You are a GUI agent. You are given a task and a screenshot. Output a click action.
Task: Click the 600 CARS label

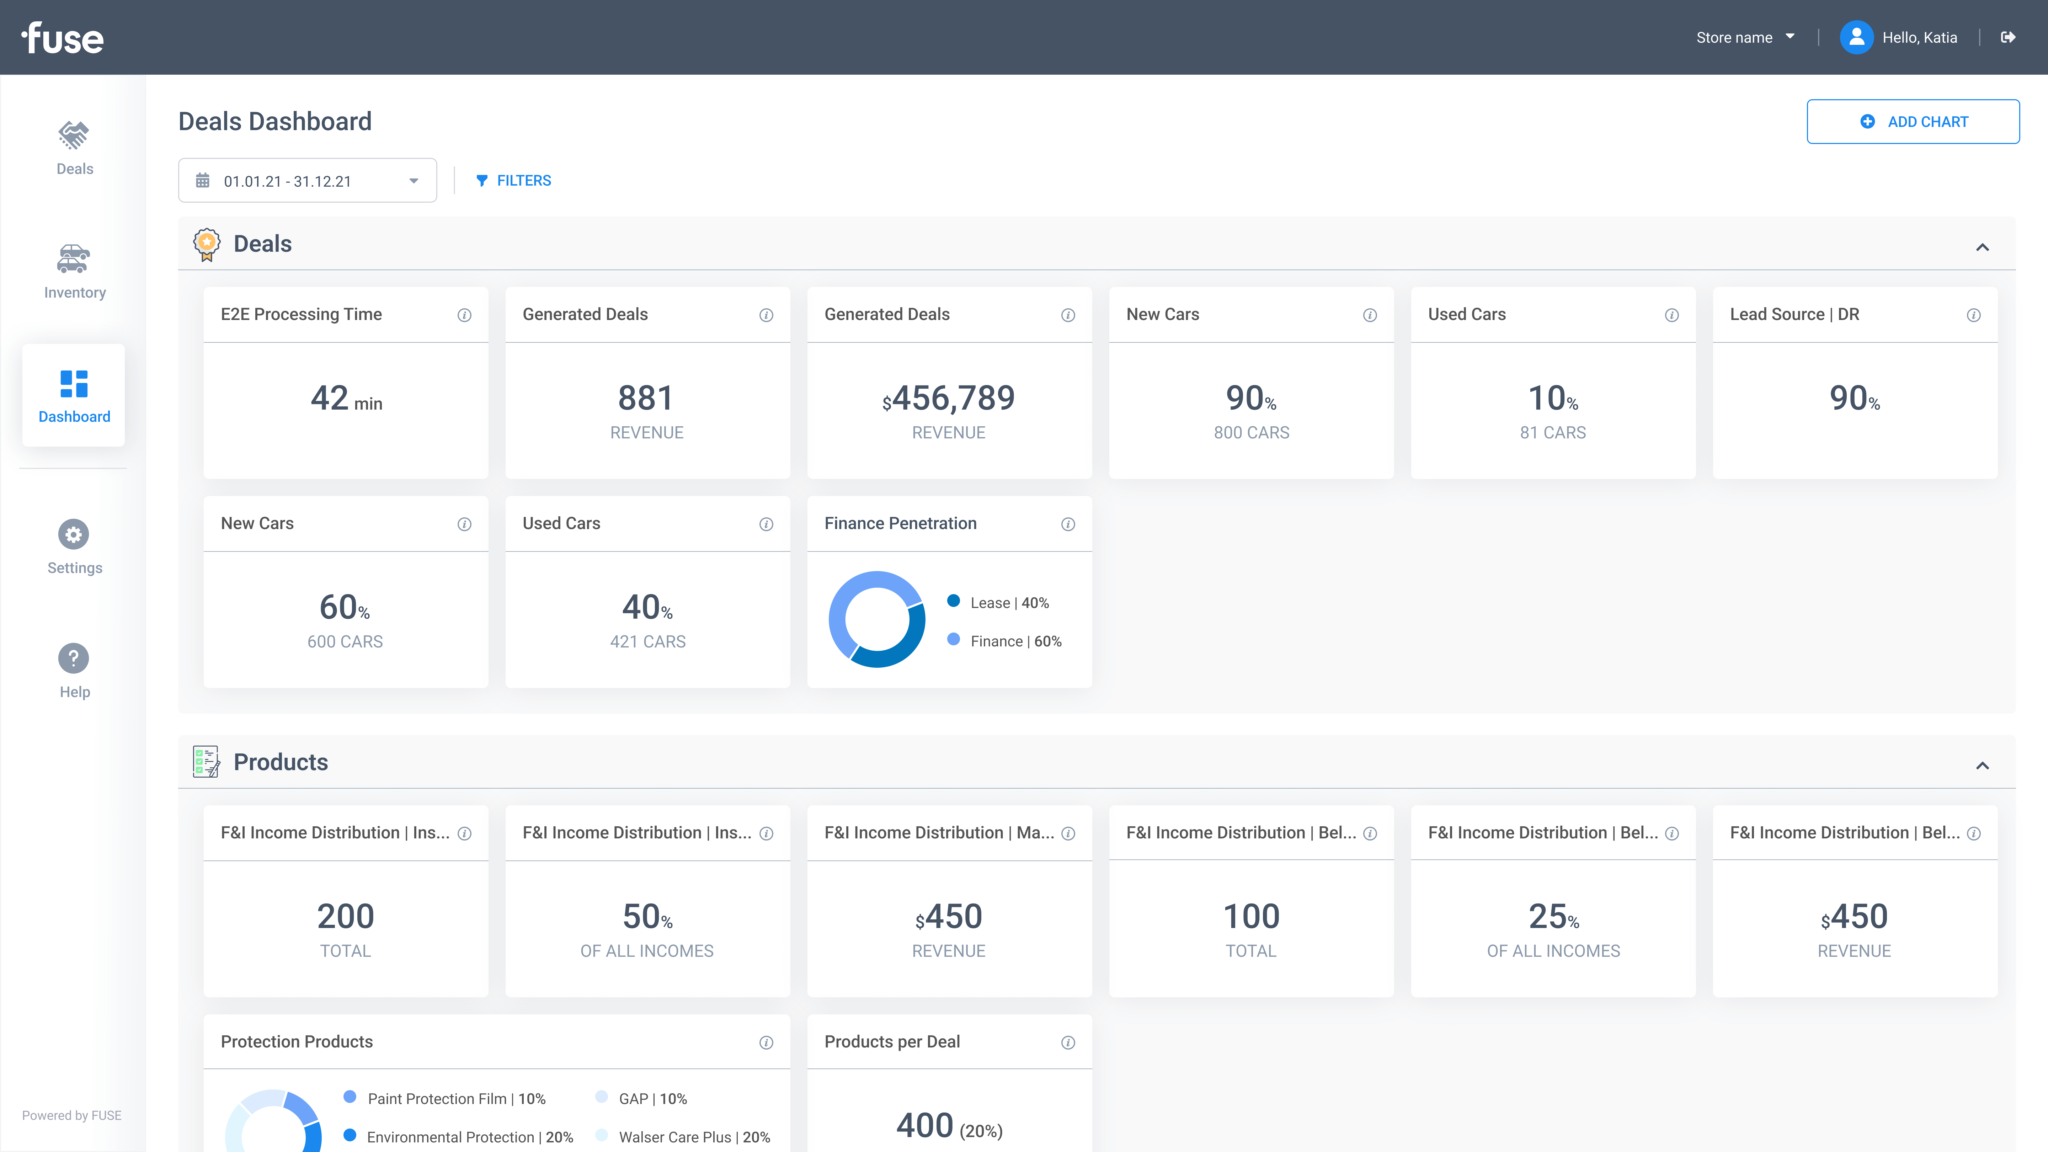345,642
